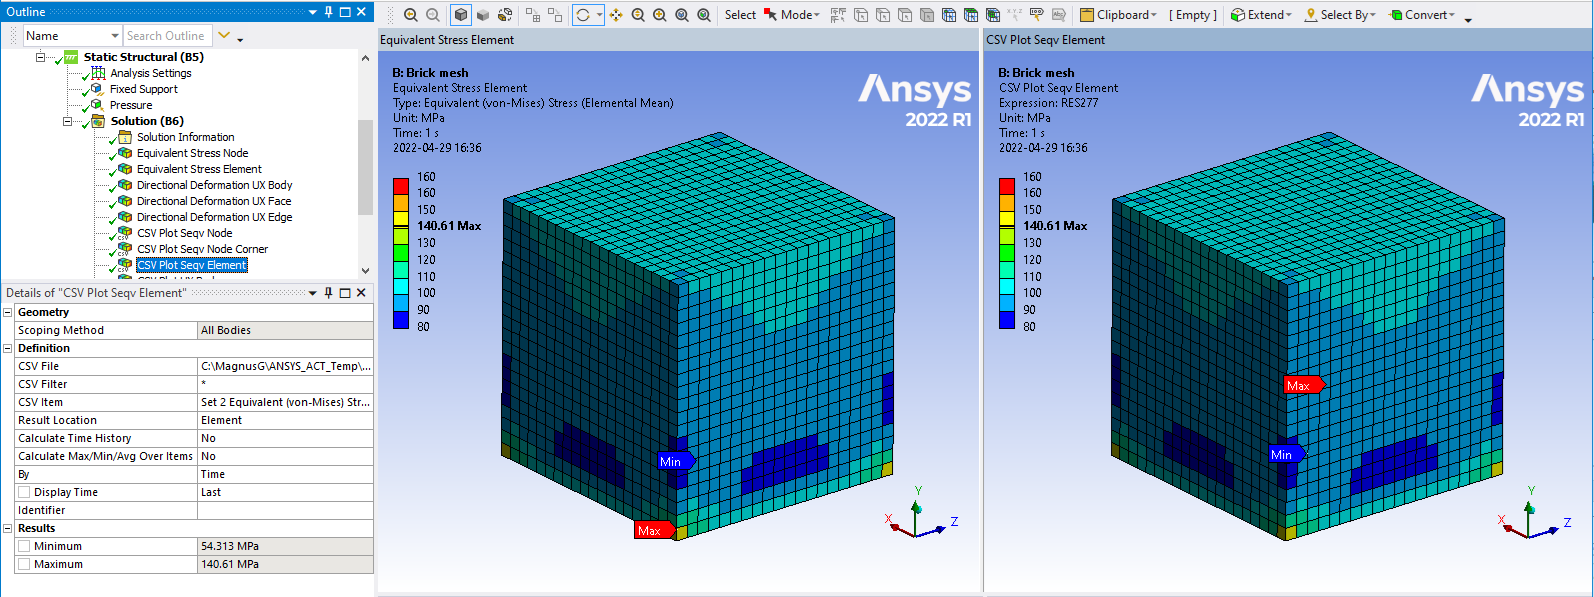Select Equivalent Stress Element in tree
Viewport: 1594px width, 597px height.
pos(199,169)
